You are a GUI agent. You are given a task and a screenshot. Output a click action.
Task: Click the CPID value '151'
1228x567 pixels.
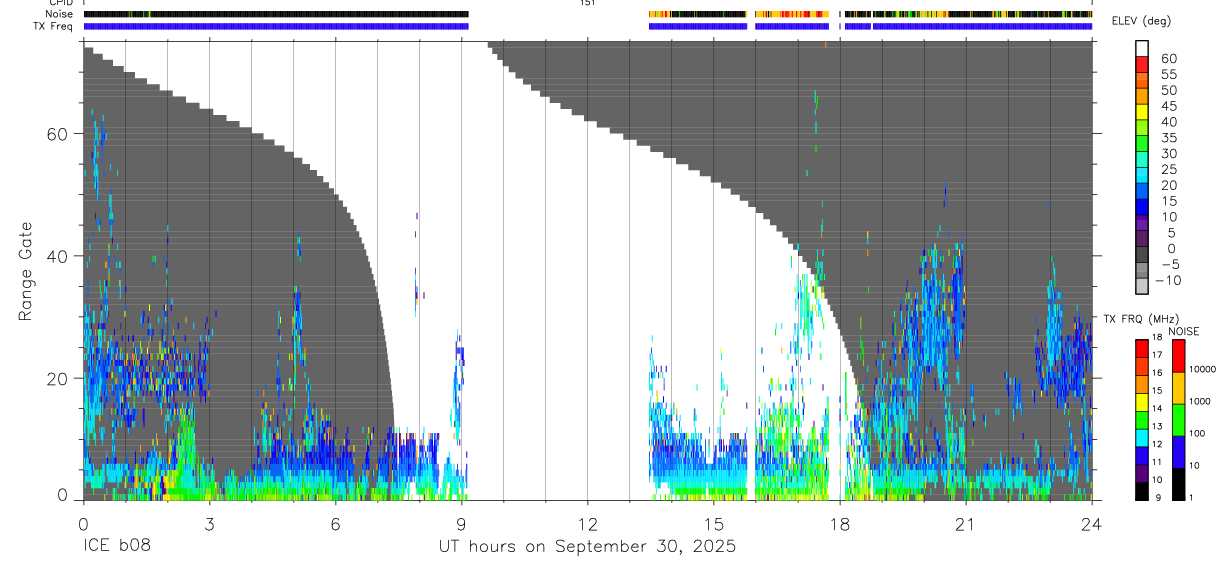click(x=587, y=3)
